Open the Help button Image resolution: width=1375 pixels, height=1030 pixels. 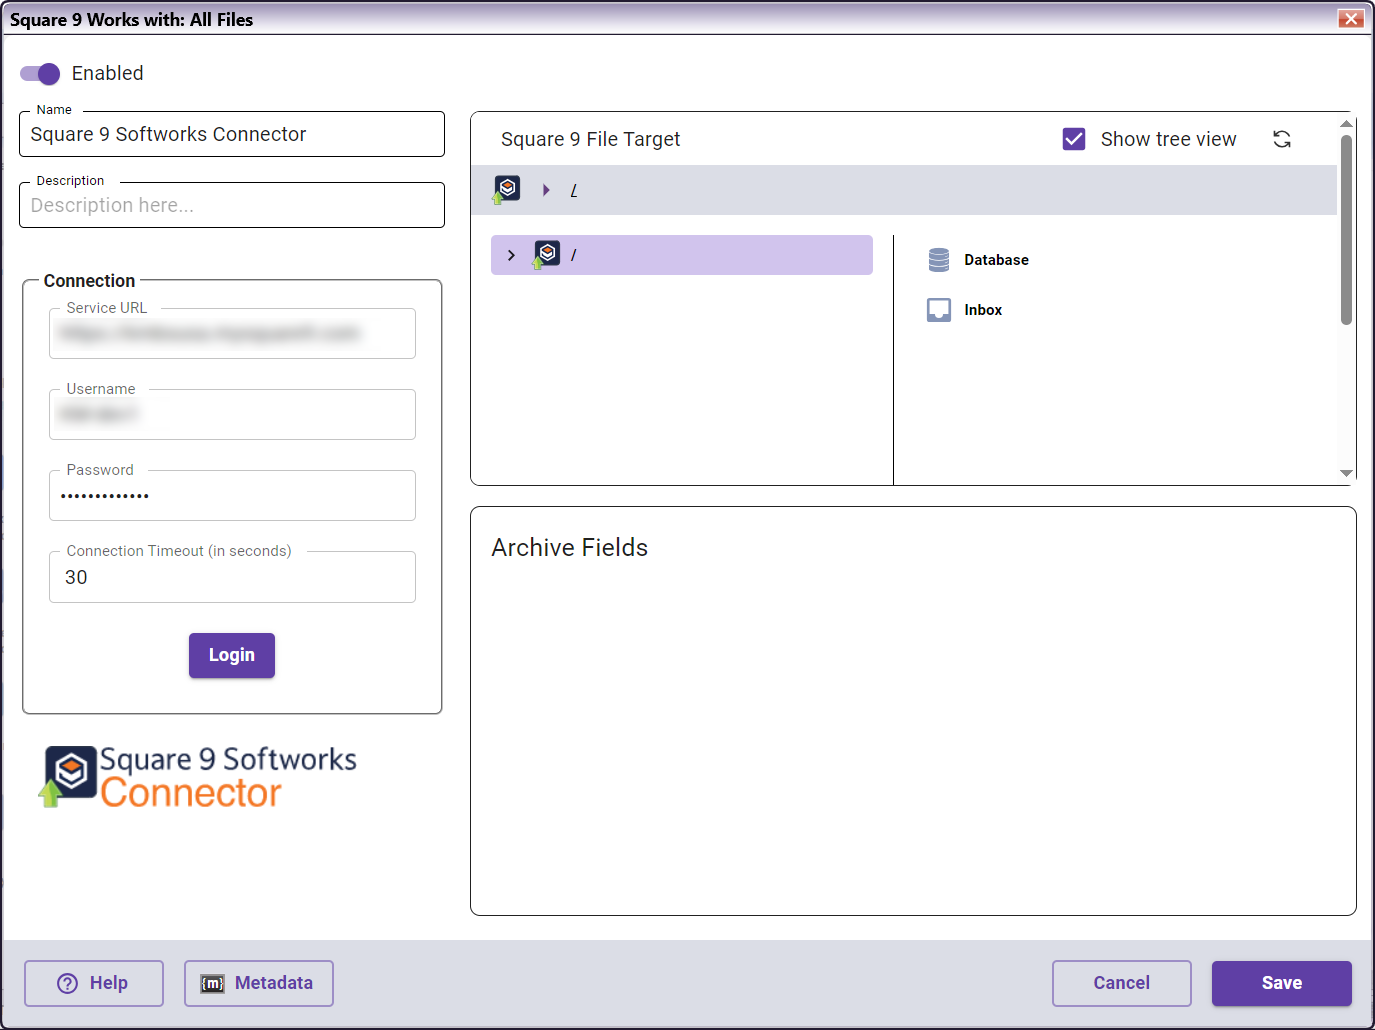[94, 983]
